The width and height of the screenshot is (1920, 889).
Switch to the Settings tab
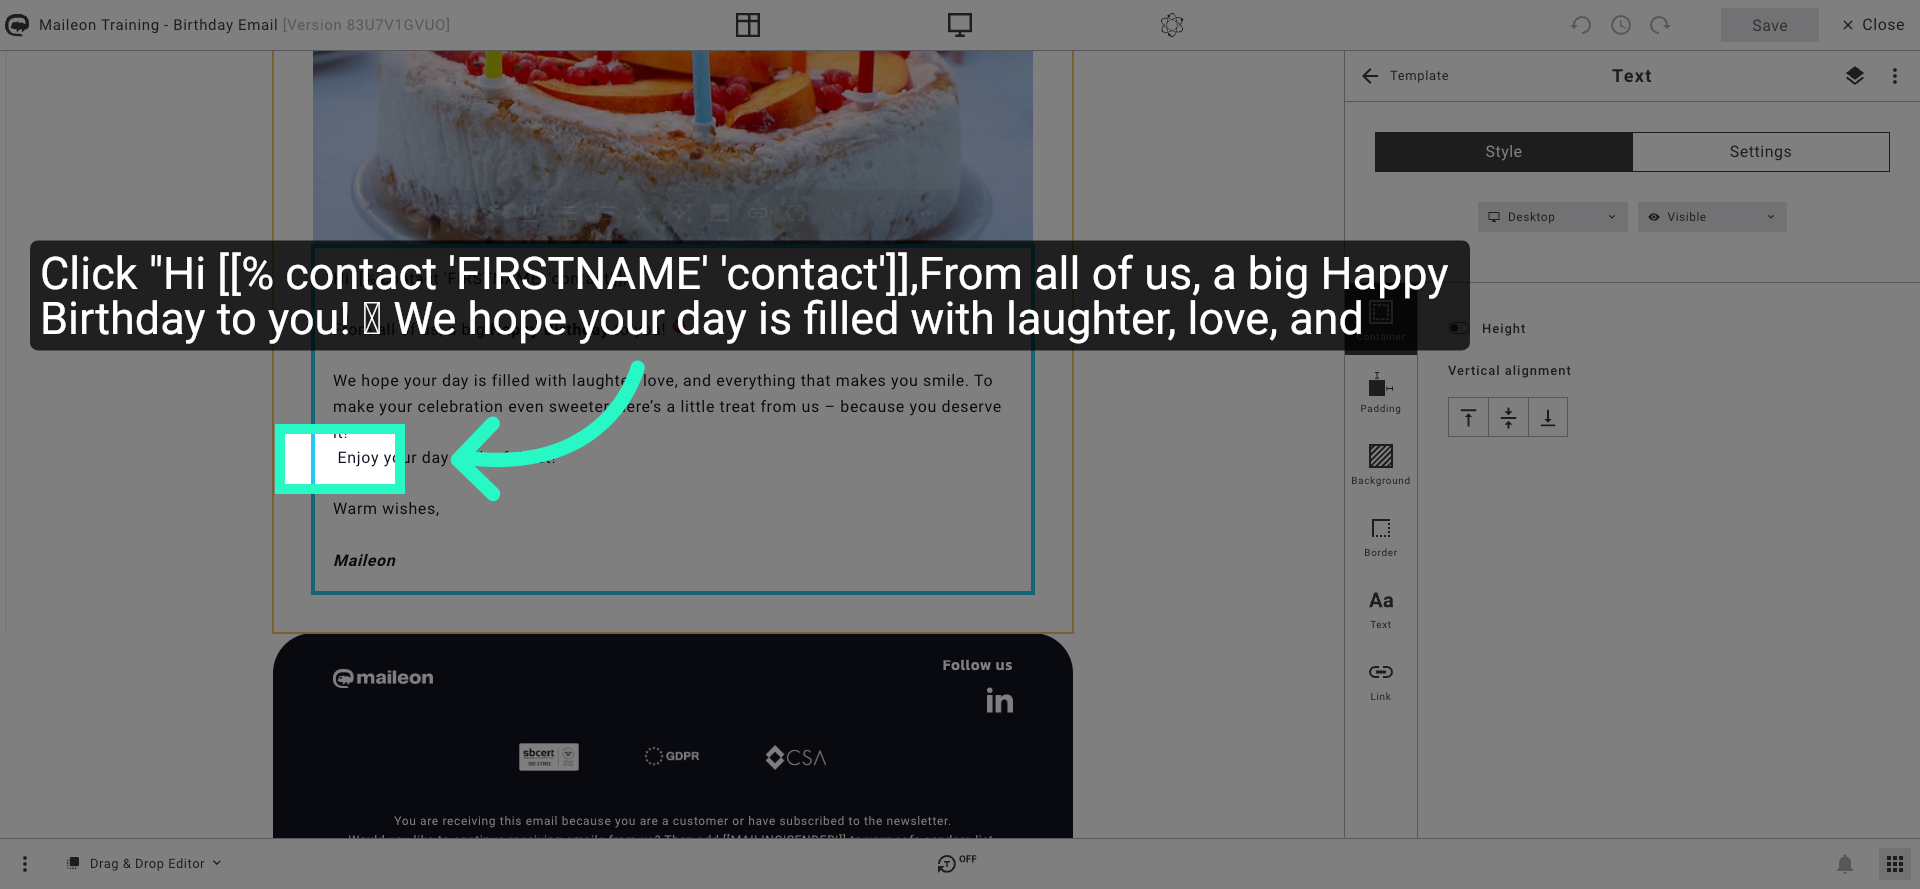(1761, 152)
